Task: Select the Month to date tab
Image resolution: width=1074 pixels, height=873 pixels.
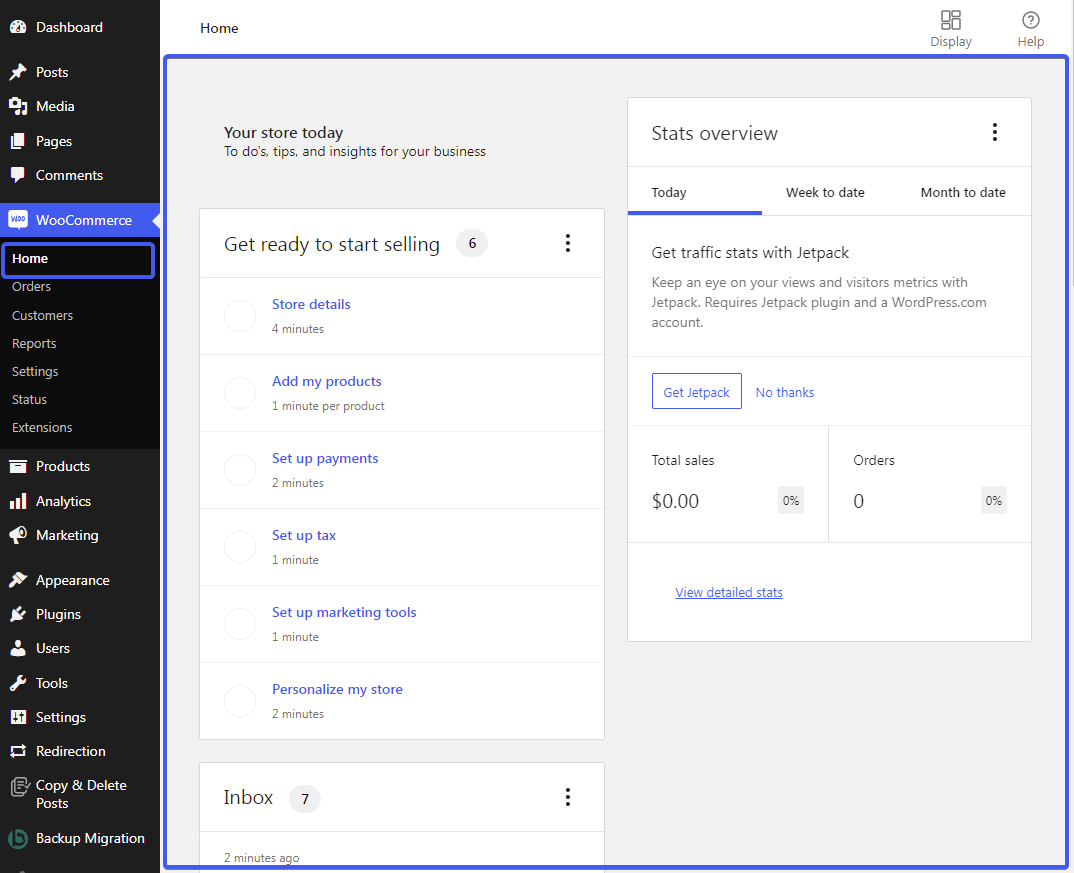Action: 962,192
